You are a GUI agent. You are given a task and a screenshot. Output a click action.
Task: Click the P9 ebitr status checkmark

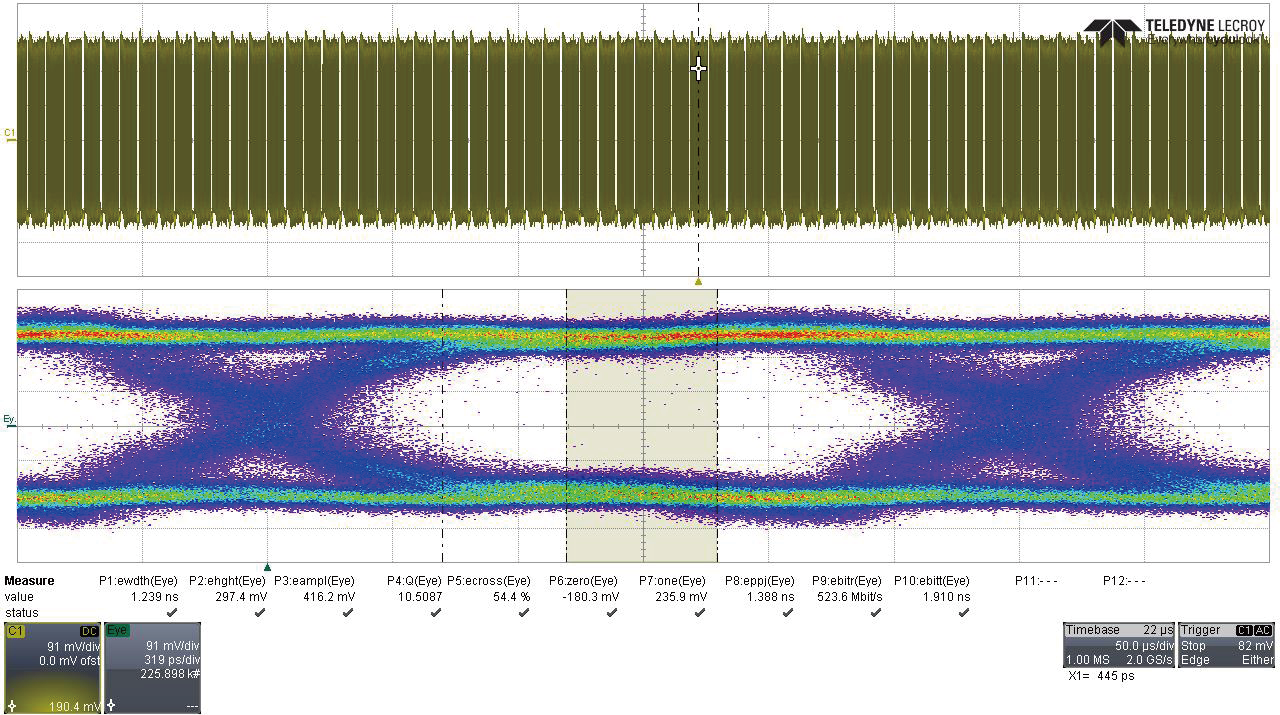point(876,613)
